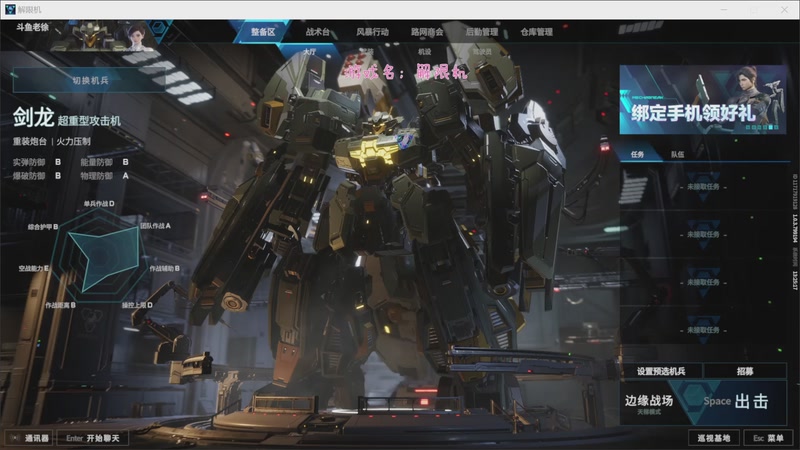Click the 操控上限 D radar label
Viewport: 800px width, 450px height.
(x=137, y=305)
